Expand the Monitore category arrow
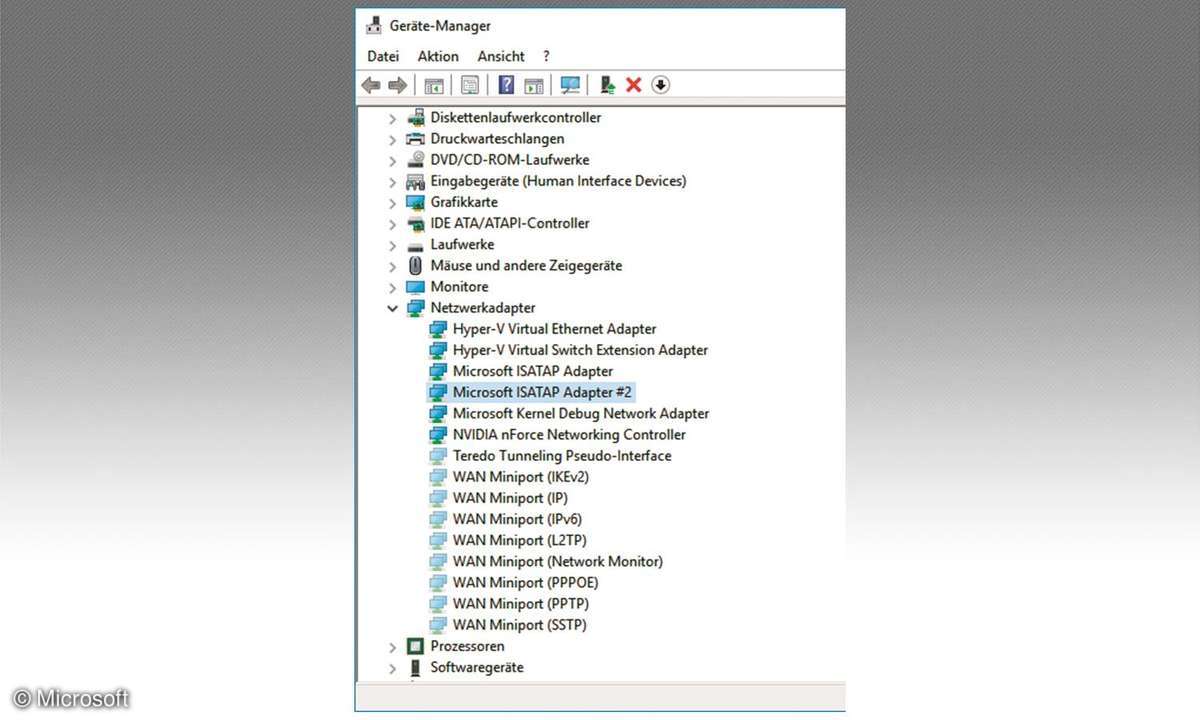The width and height of the screenshot is (1200, 720). click(392, 287)
